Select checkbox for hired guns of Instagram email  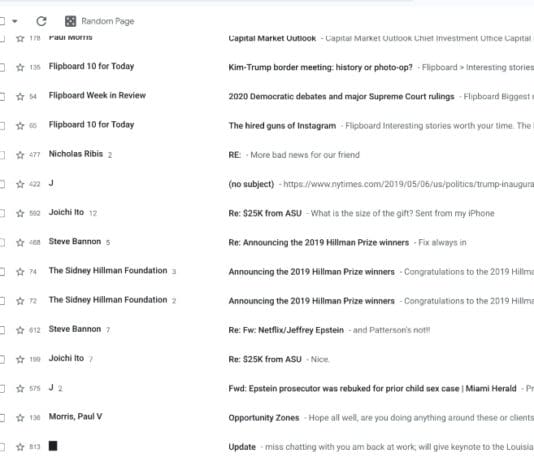coord(2,126)
